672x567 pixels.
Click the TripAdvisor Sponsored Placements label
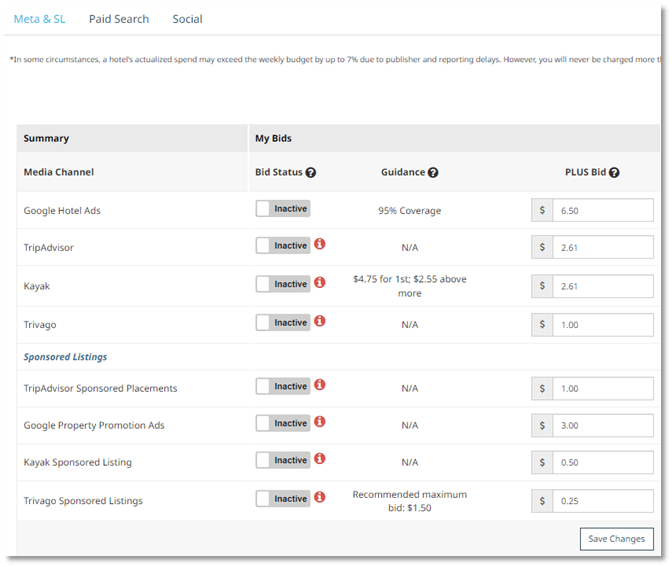pyautogui.click(x=100, y=388)
